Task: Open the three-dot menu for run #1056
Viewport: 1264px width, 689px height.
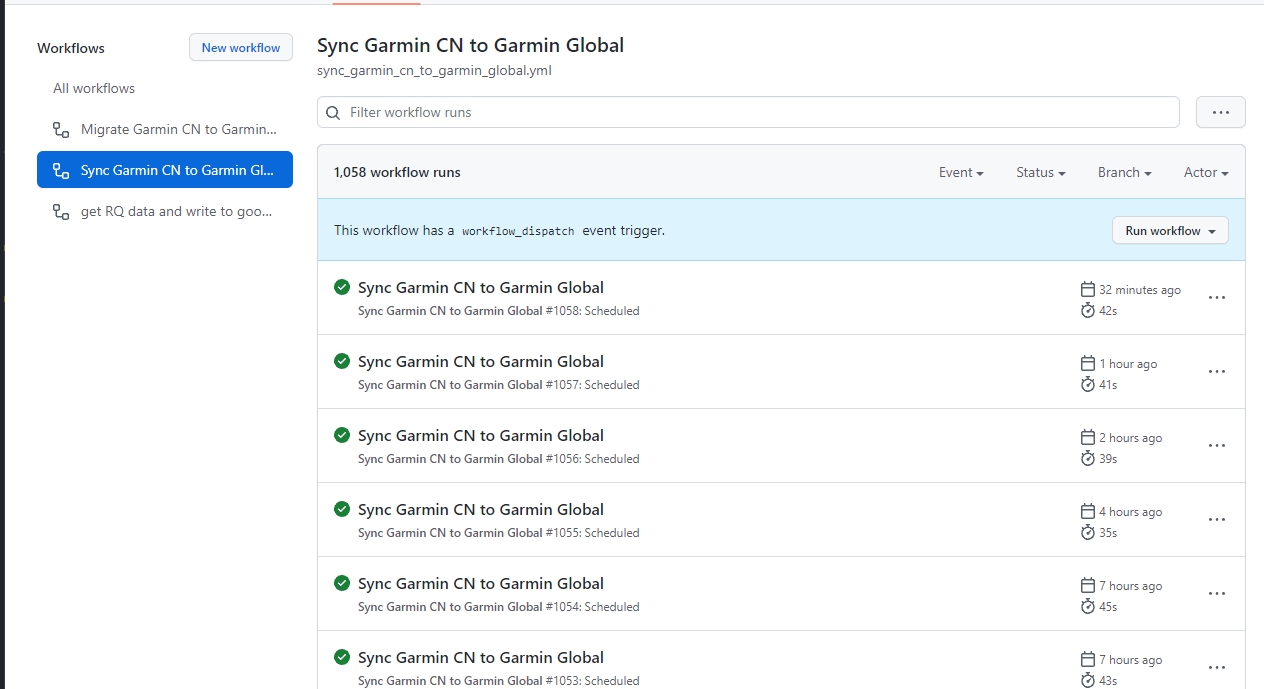Action: click(x=1217, y=445)
